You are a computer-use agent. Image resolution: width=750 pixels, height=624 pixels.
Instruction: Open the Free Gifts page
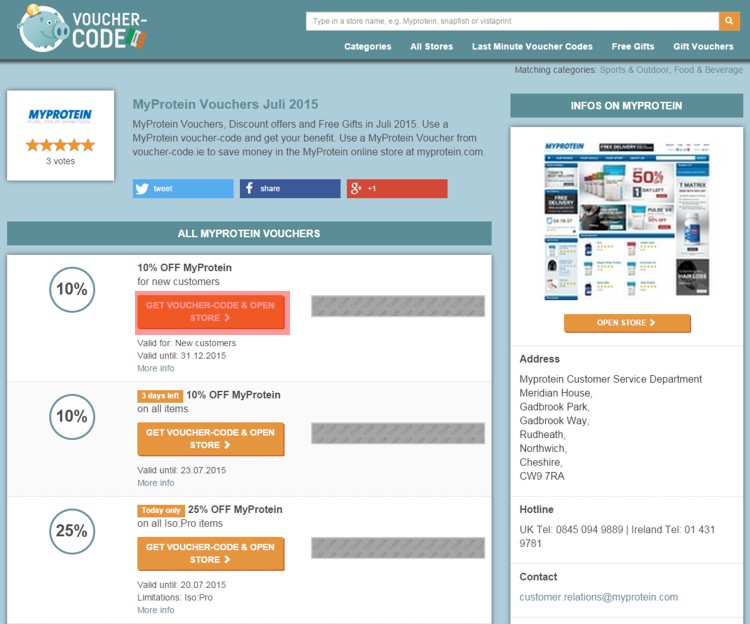(x=632, y=46)
